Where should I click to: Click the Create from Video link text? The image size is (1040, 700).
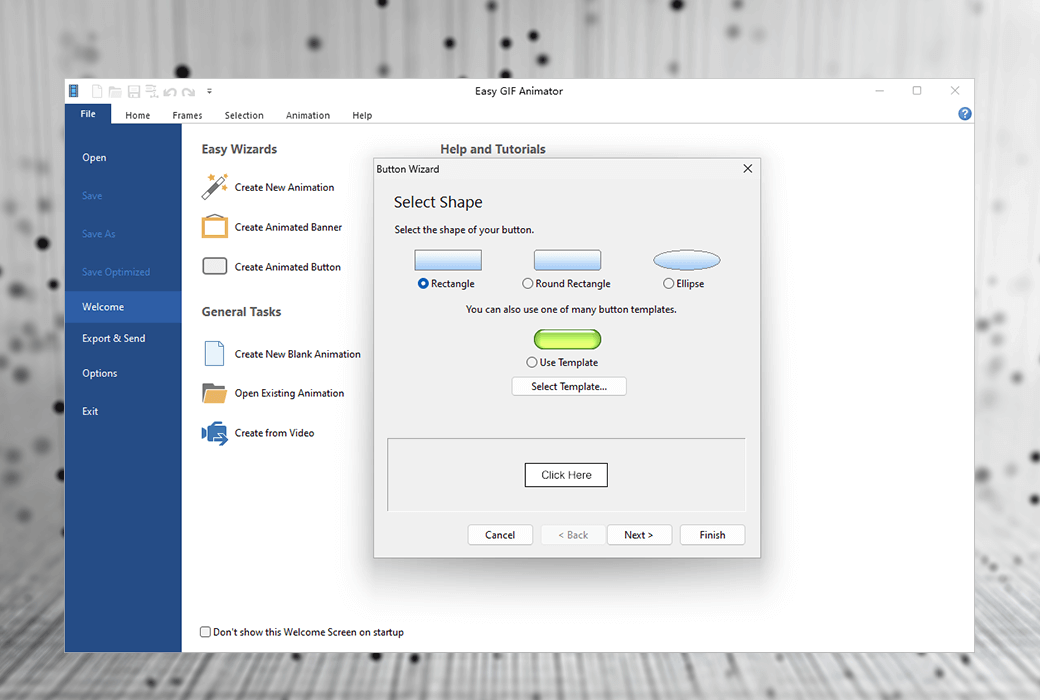275,433
